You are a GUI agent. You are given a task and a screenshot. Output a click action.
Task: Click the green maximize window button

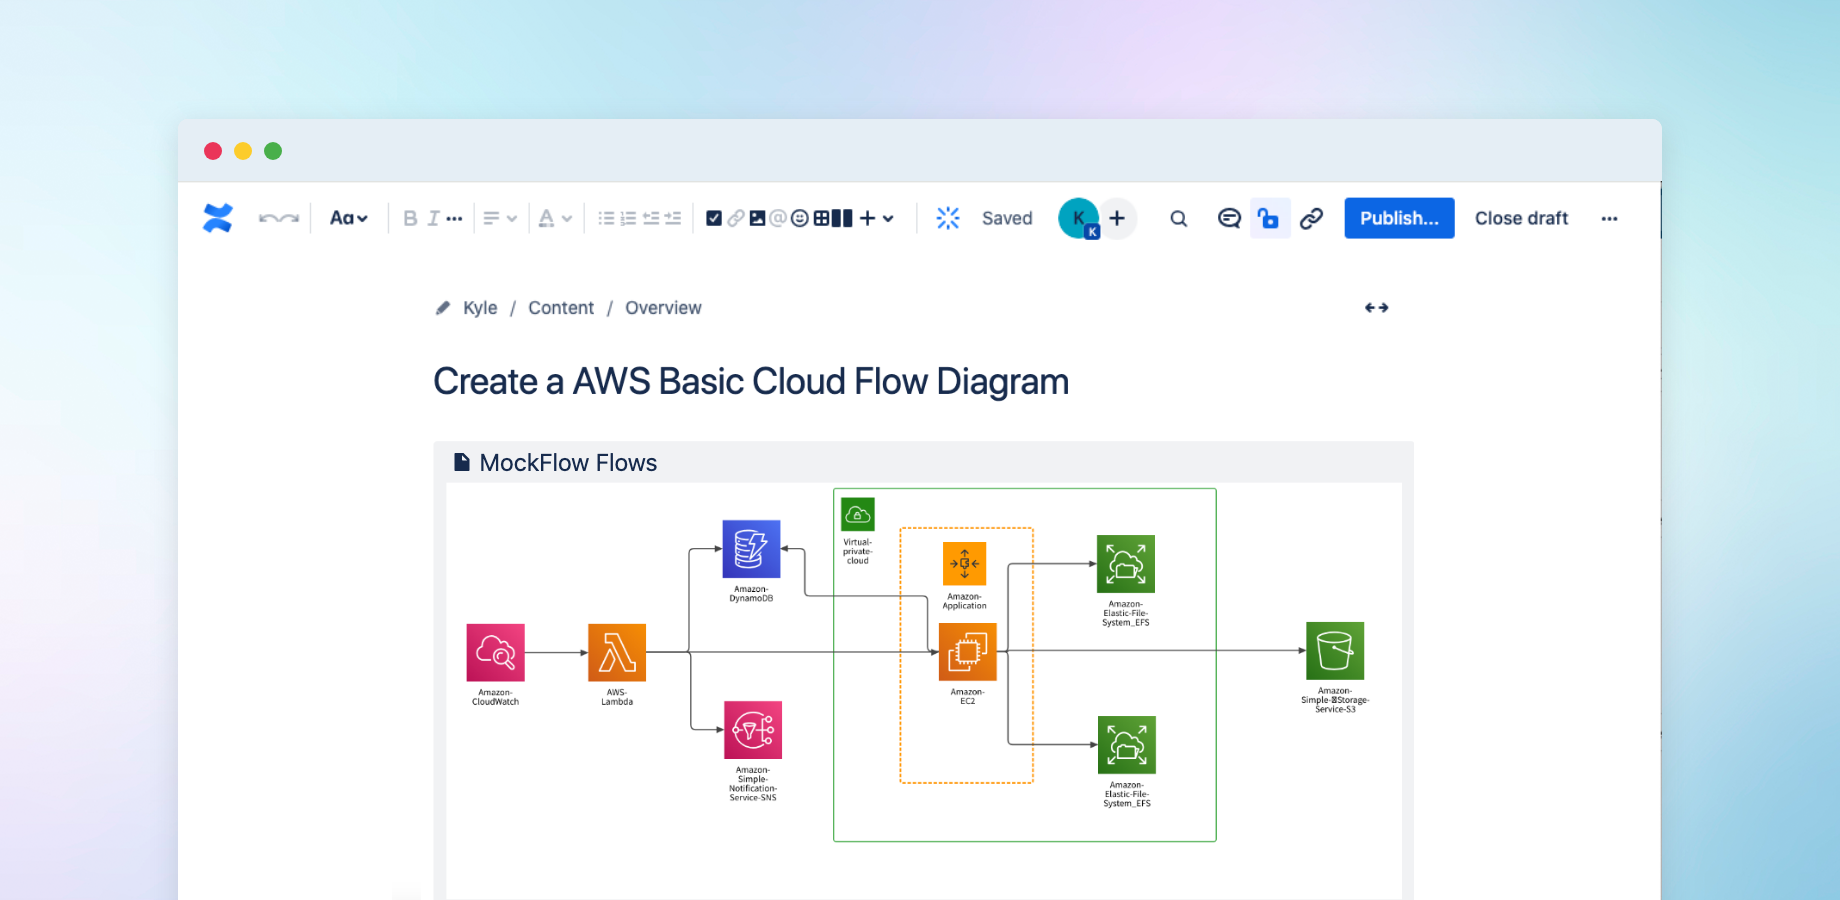[x=273, y=151]
